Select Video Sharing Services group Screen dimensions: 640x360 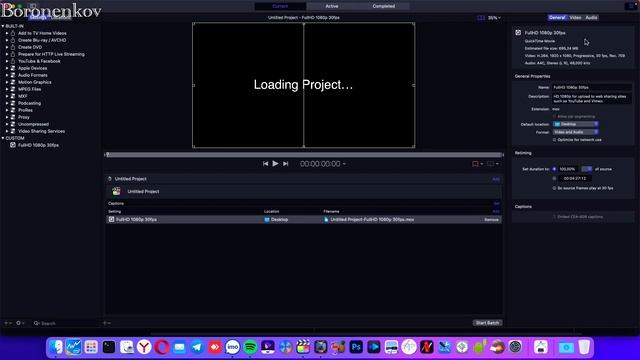point(41,131)
